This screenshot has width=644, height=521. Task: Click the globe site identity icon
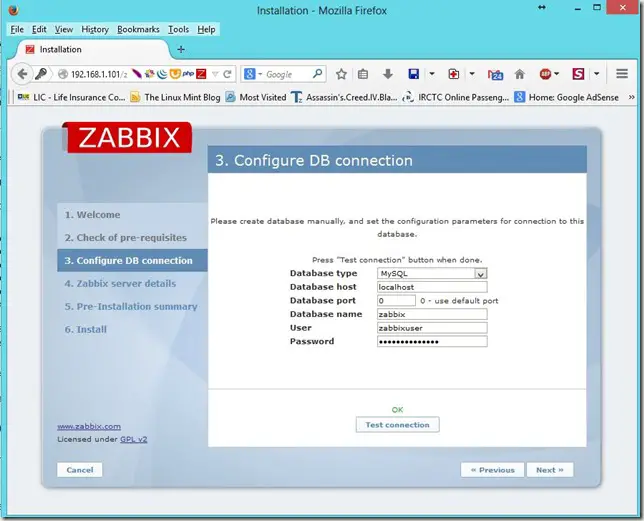pos(62,74)
